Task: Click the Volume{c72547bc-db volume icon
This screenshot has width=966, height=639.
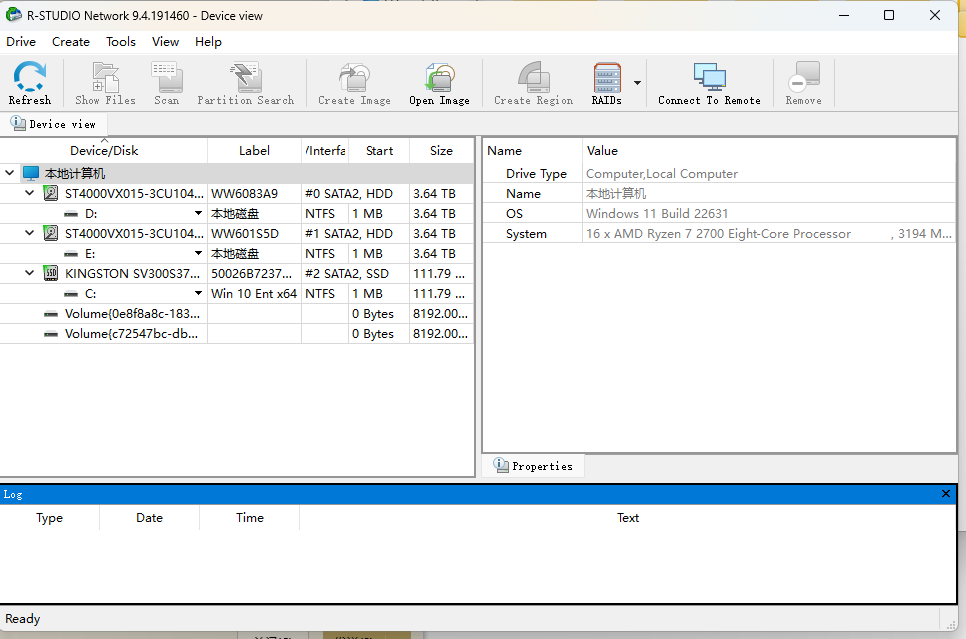Action: pyautogui.click(x=51, y=334)
